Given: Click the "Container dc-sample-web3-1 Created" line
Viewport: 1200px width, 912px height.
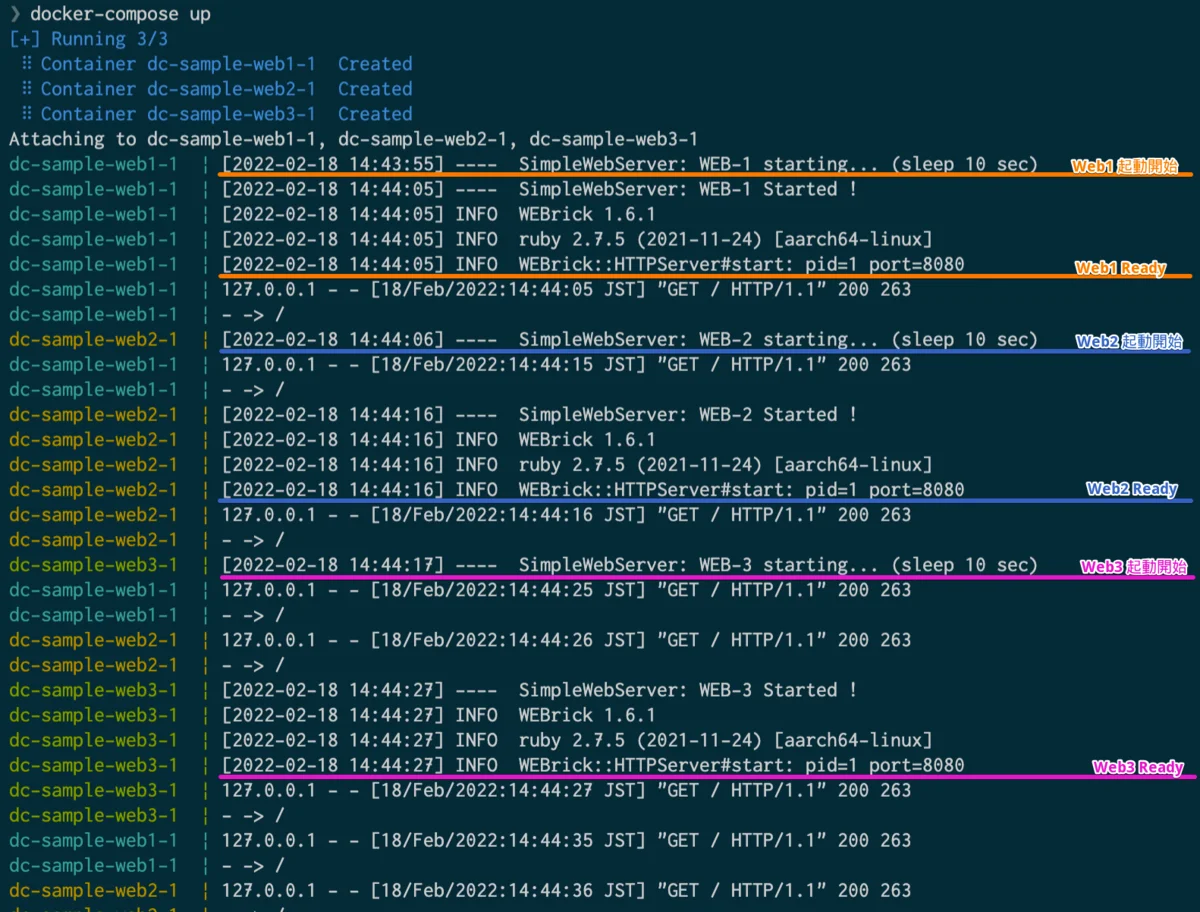Looking at the screenshot, I should point(216,114).
